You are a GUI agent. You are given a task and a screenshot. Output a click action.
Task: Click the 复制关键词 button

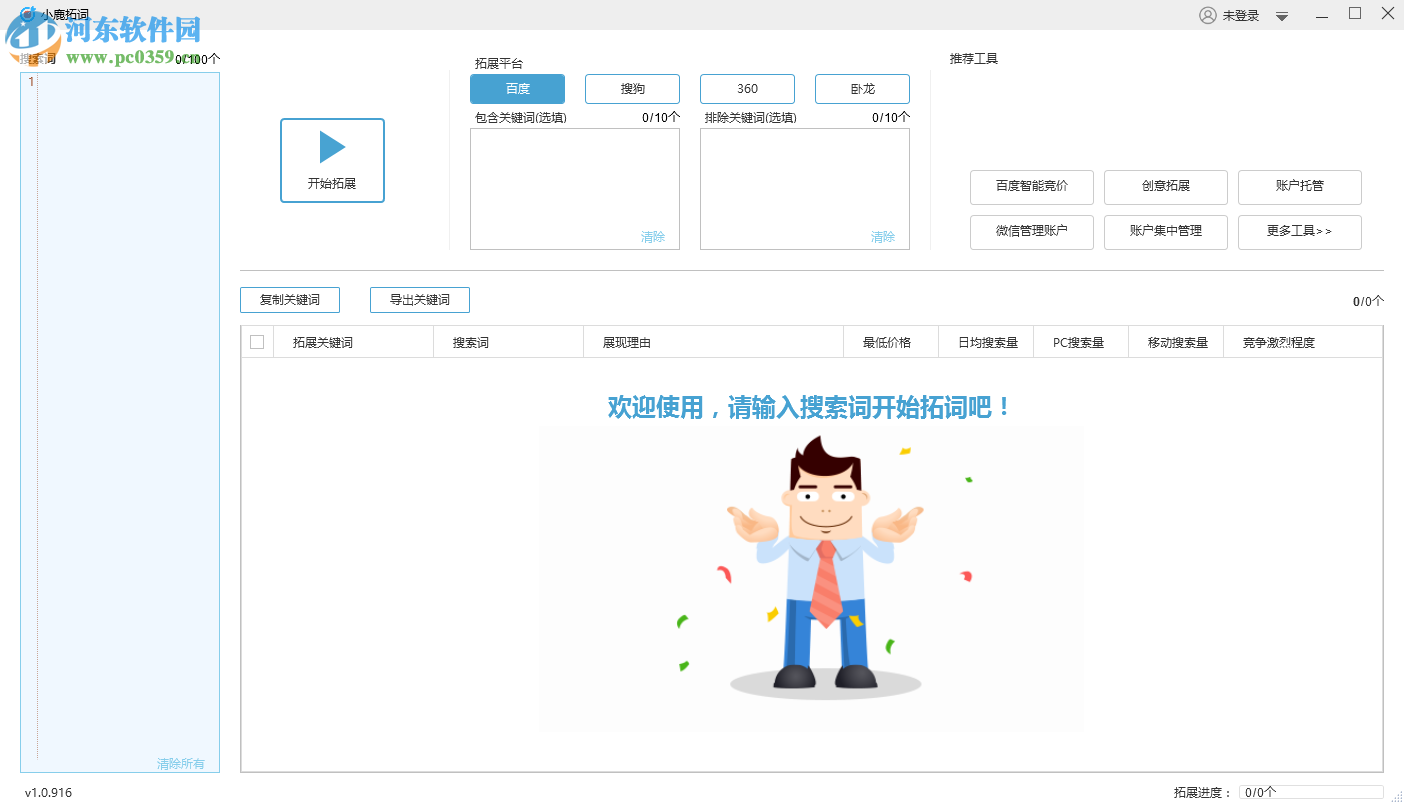coord(290,299)
